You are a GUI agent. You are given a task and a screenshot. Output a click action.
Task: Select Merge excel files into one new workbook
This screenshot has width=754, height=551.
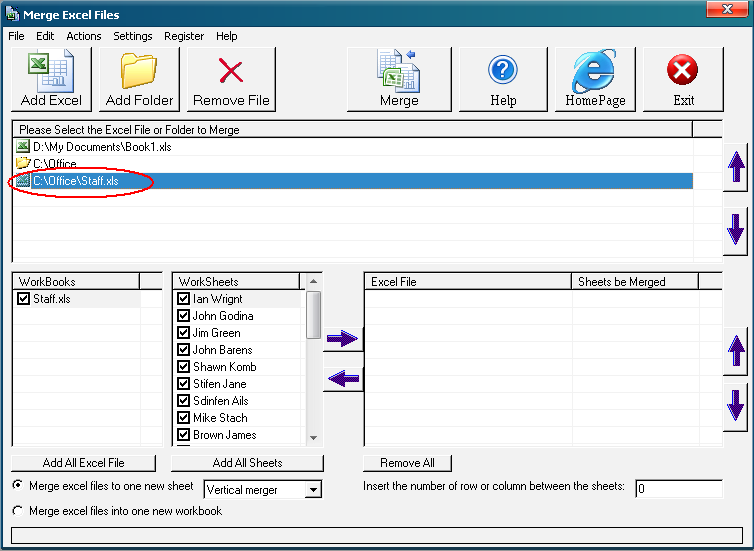[18, 511]
